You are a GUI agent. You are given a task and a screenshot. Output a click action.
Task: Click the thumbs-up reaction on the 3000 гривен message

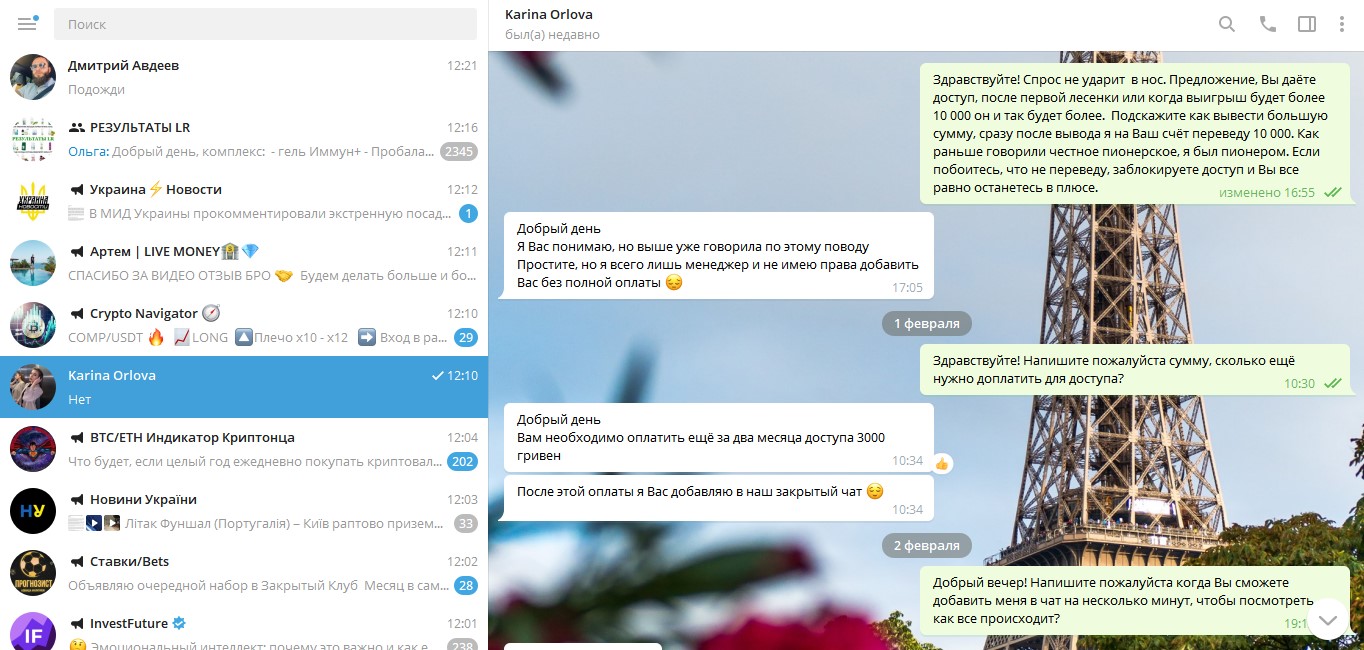(x=942, y=464)
